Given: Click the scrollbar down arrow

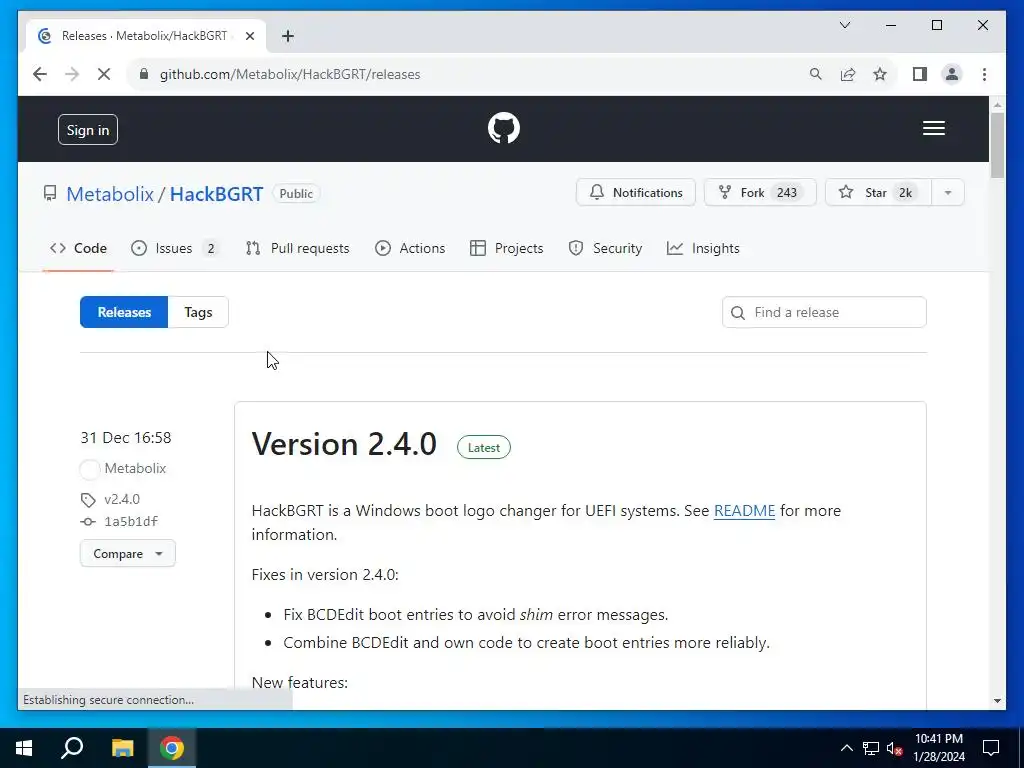Looking at the screenshot, I should pos(997,701).
